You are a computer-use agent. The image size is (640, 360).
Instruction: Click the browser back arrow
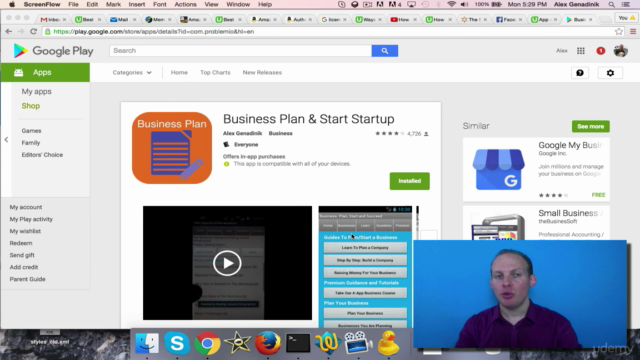click(x=9, y=31)
